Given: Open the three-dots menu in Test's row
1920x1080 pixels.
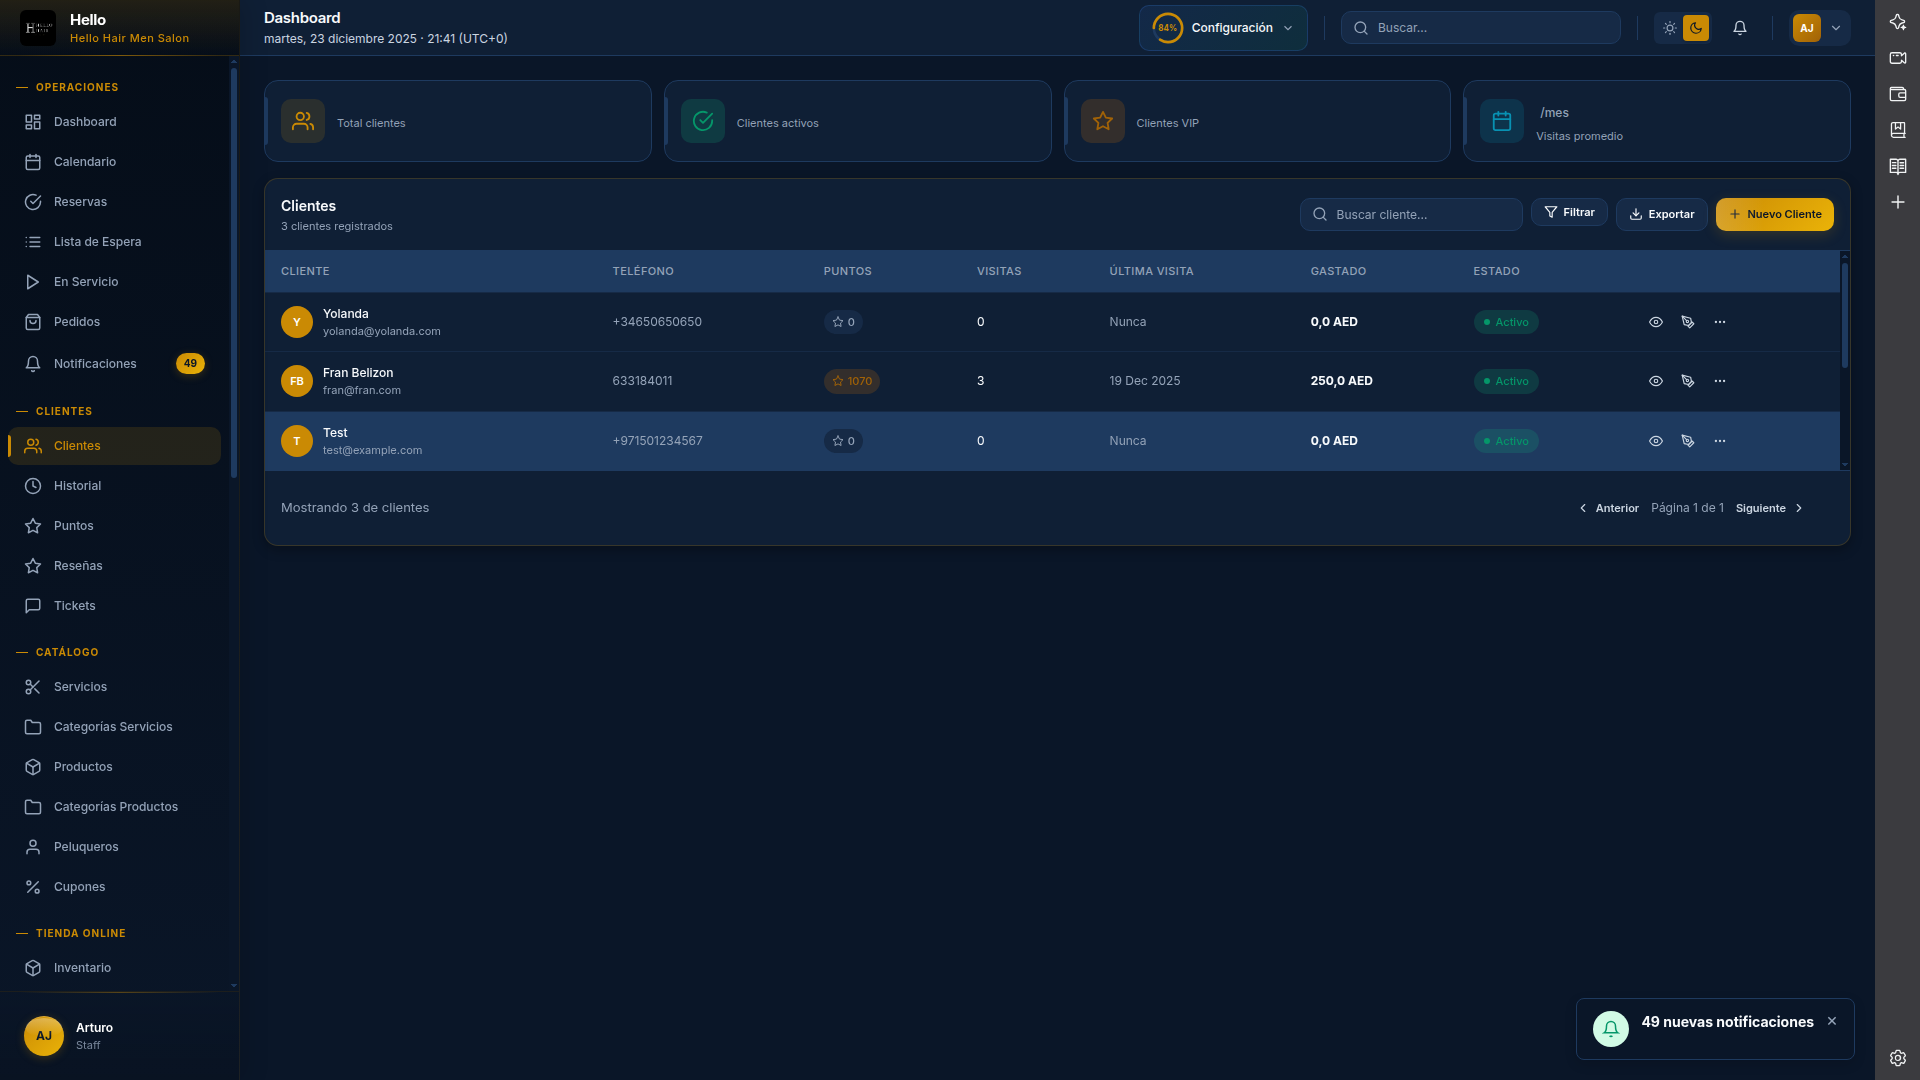Looking at the screenshot, I should click(1720, 441).
